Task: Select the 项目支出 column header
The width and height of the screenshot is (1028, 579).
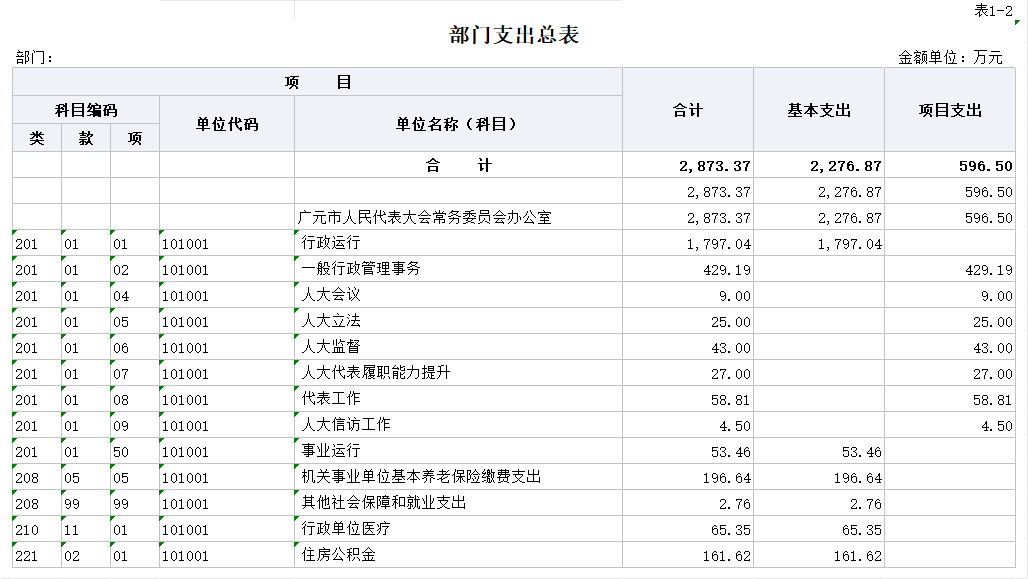Action: click(x=950, y=110)
